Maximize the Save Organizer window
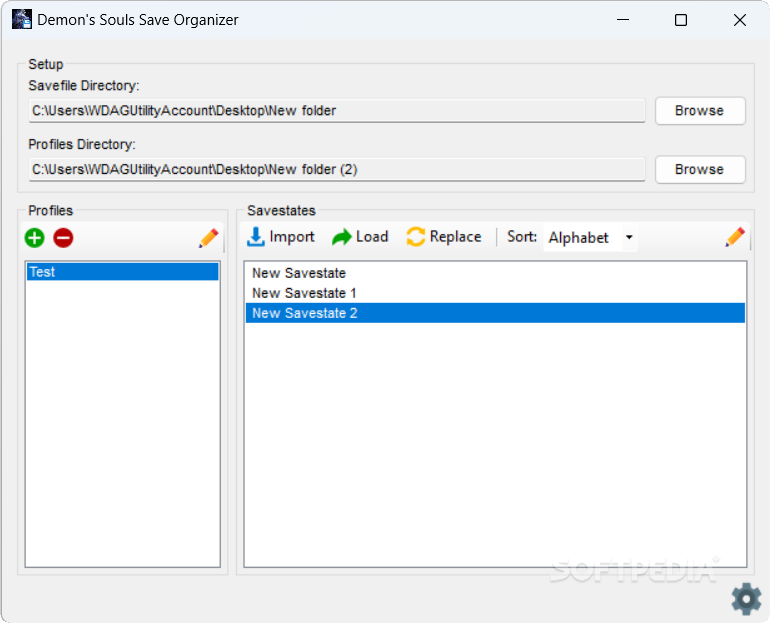Image resolution: width=770 pixels, height=623 pixels. pos(681,20)
